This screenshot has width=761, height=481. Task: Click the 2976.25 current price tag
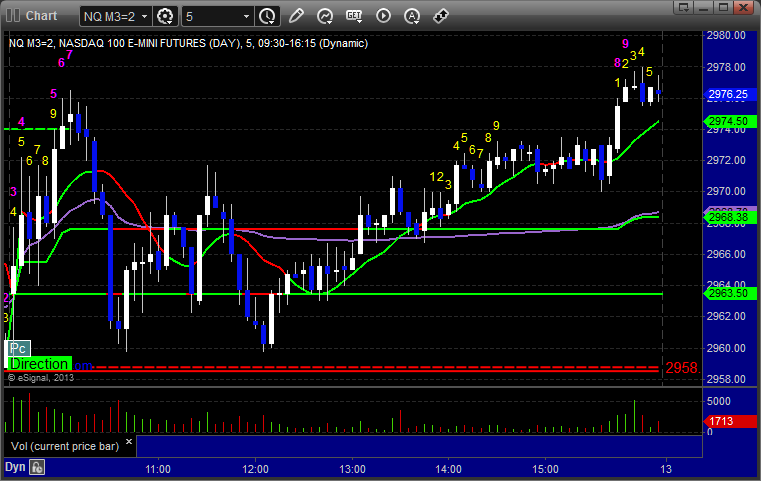(728, 94)
